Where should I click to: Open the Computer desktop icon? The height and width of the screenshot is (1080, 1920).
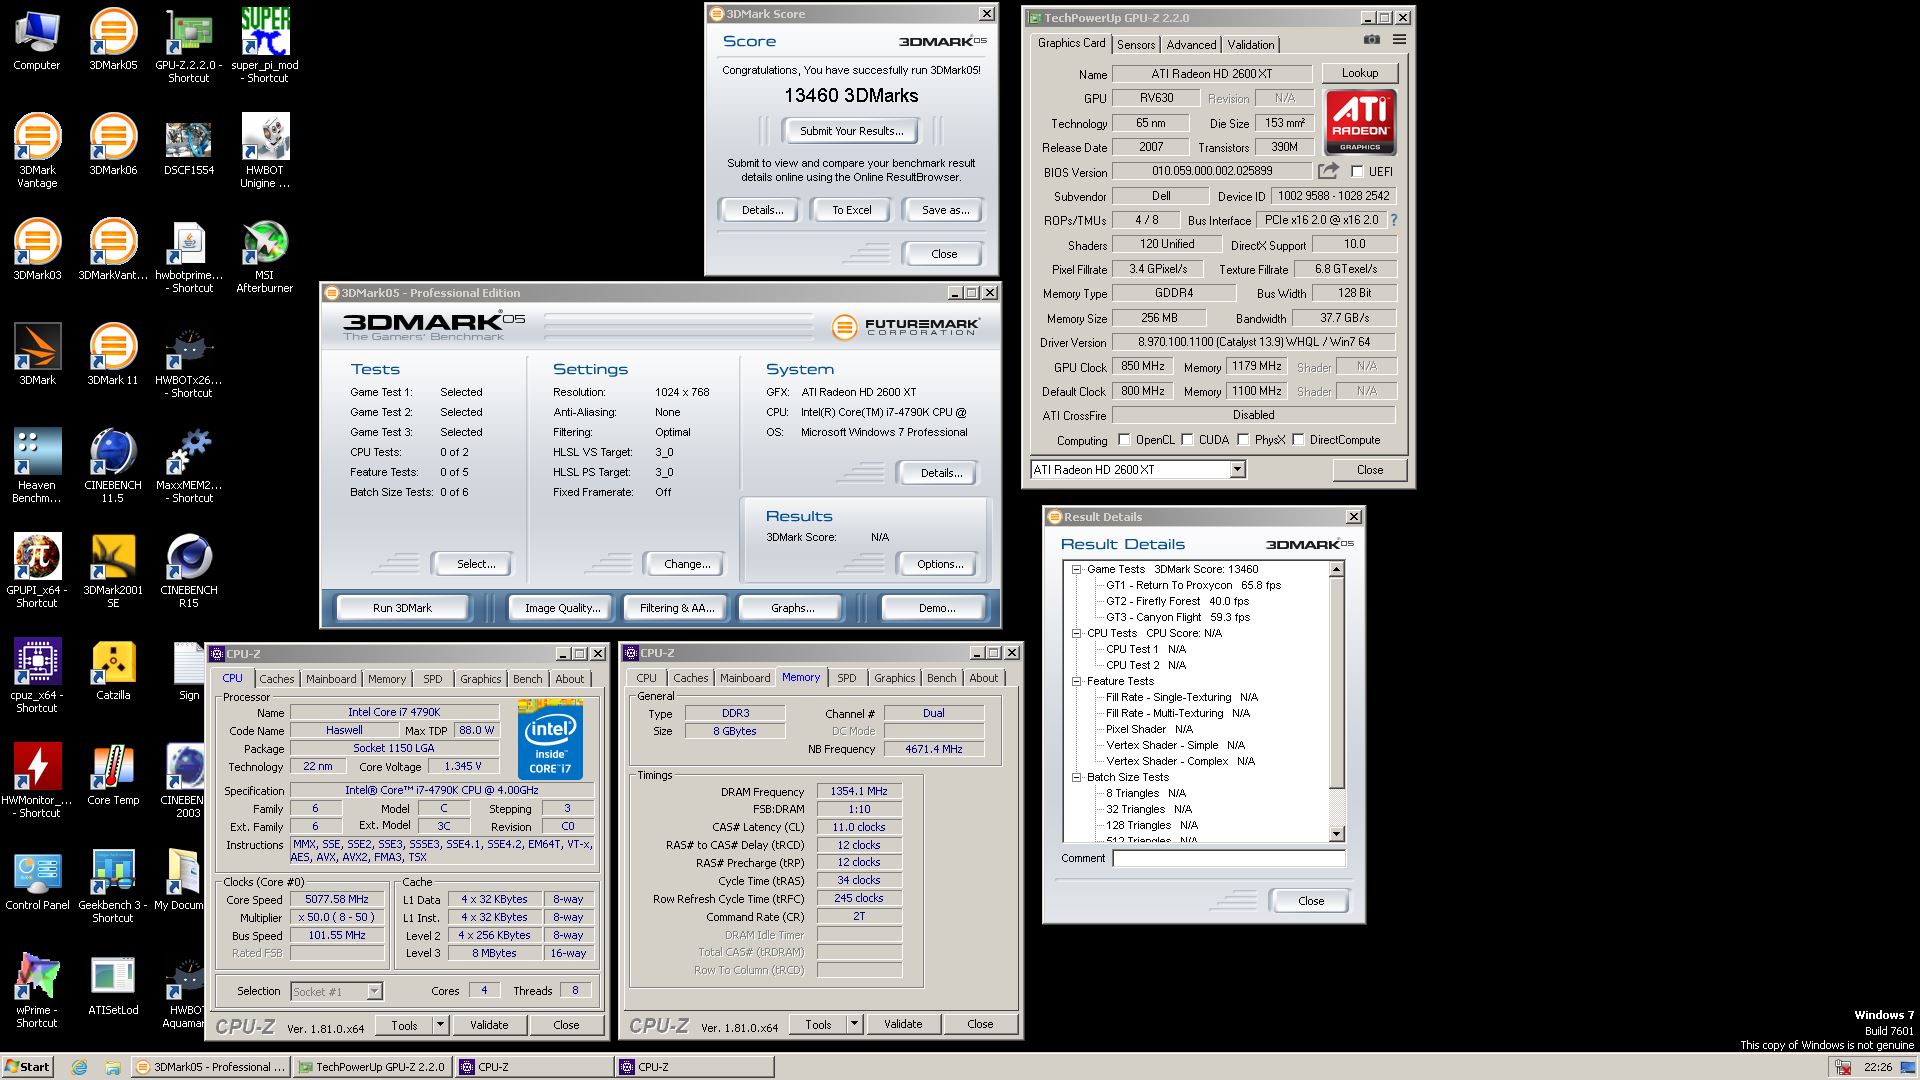tap(37, 40)
